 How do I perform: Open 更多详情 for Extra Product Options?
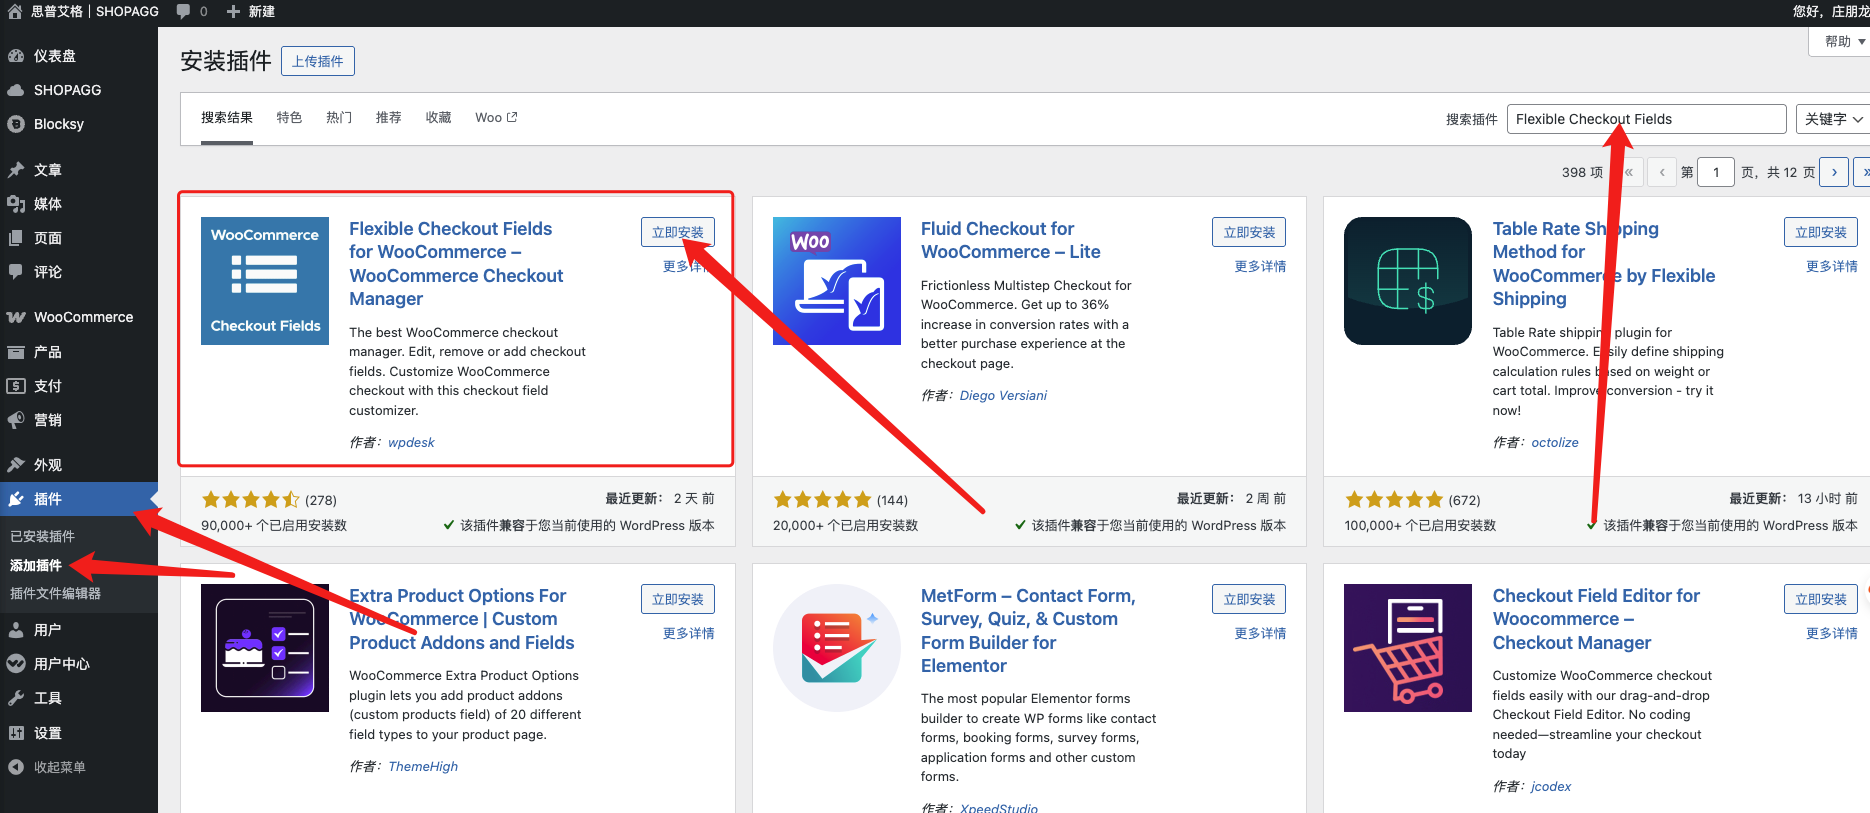coord(689,633)
